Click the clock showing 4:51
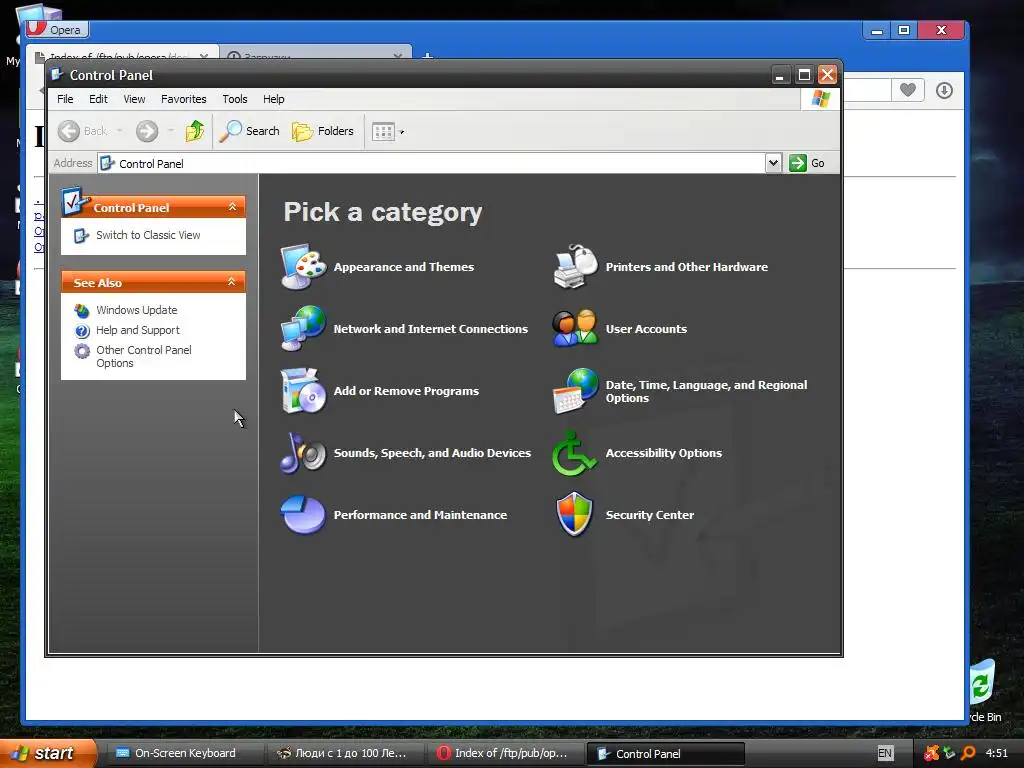Screen dimensions: 1024x768 click(x=997, y=753)
